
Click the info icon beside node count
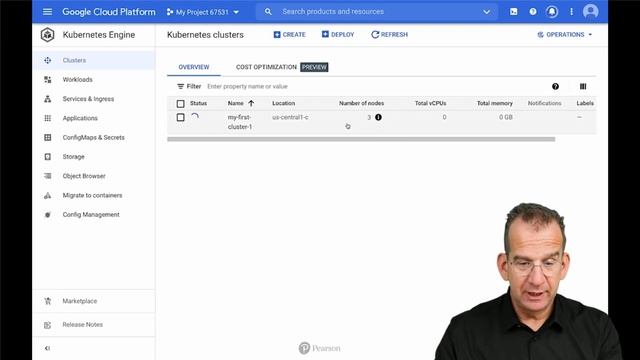point(378,117)
